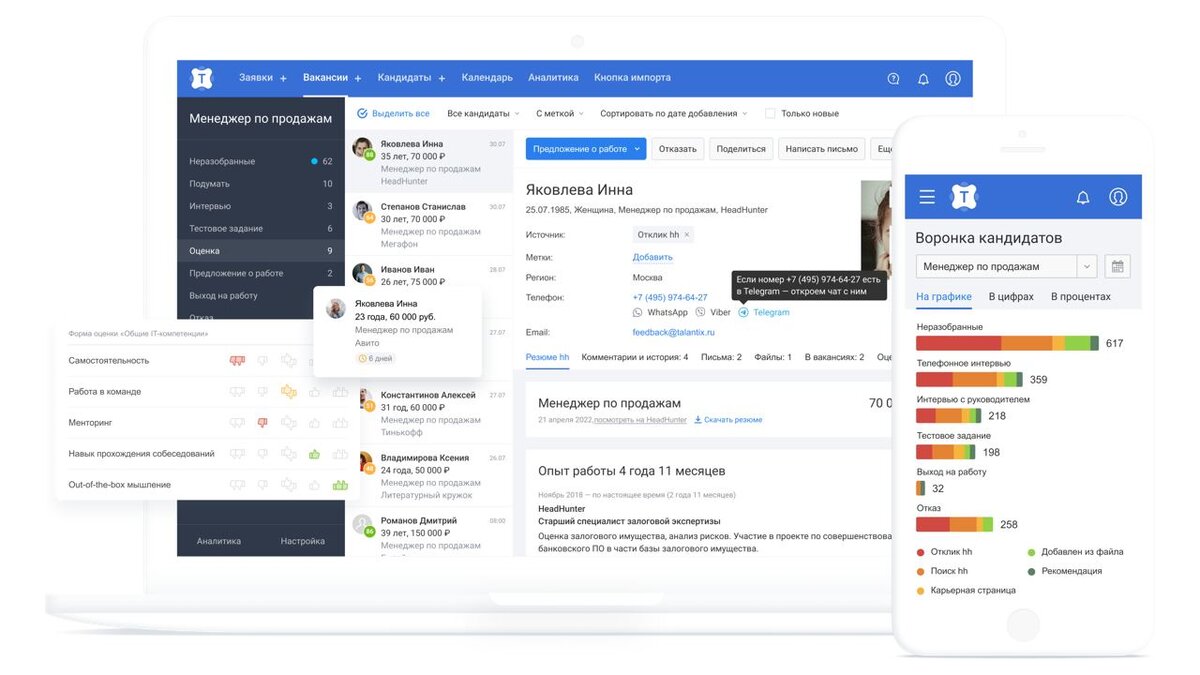Open Viber chat for the candidate
Image resolution: width=1200 pixels, height=675 pixels.
(713, 313)
